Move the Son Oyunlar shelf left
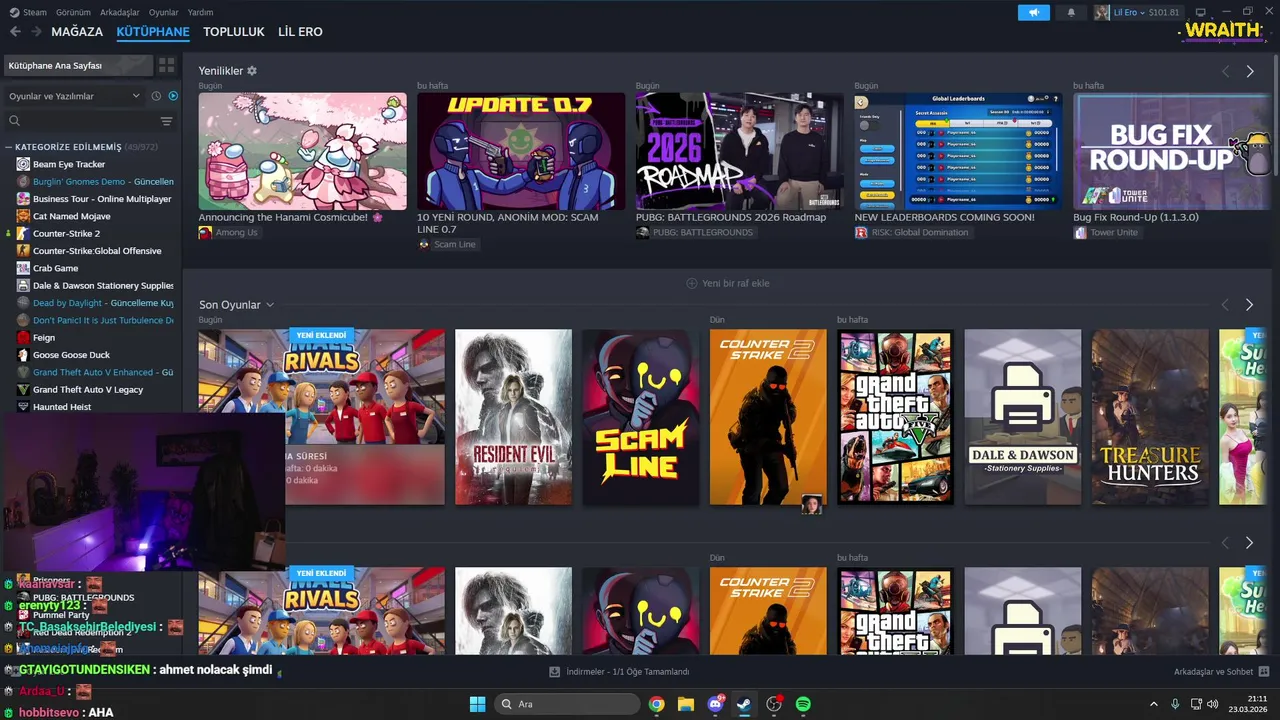This screenshot has height=720, width=1280. pyautogui.click(x=1226, y=305)
